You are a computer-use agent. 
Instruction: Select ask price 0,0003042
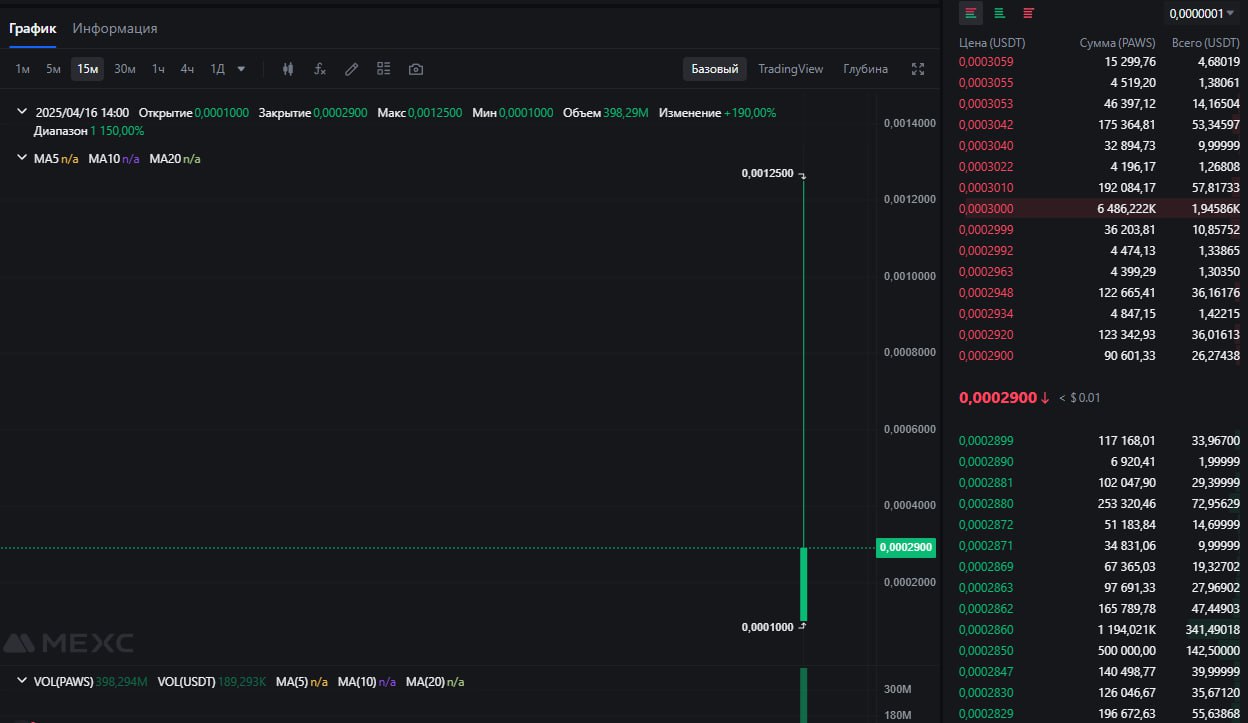click(986, 124)
